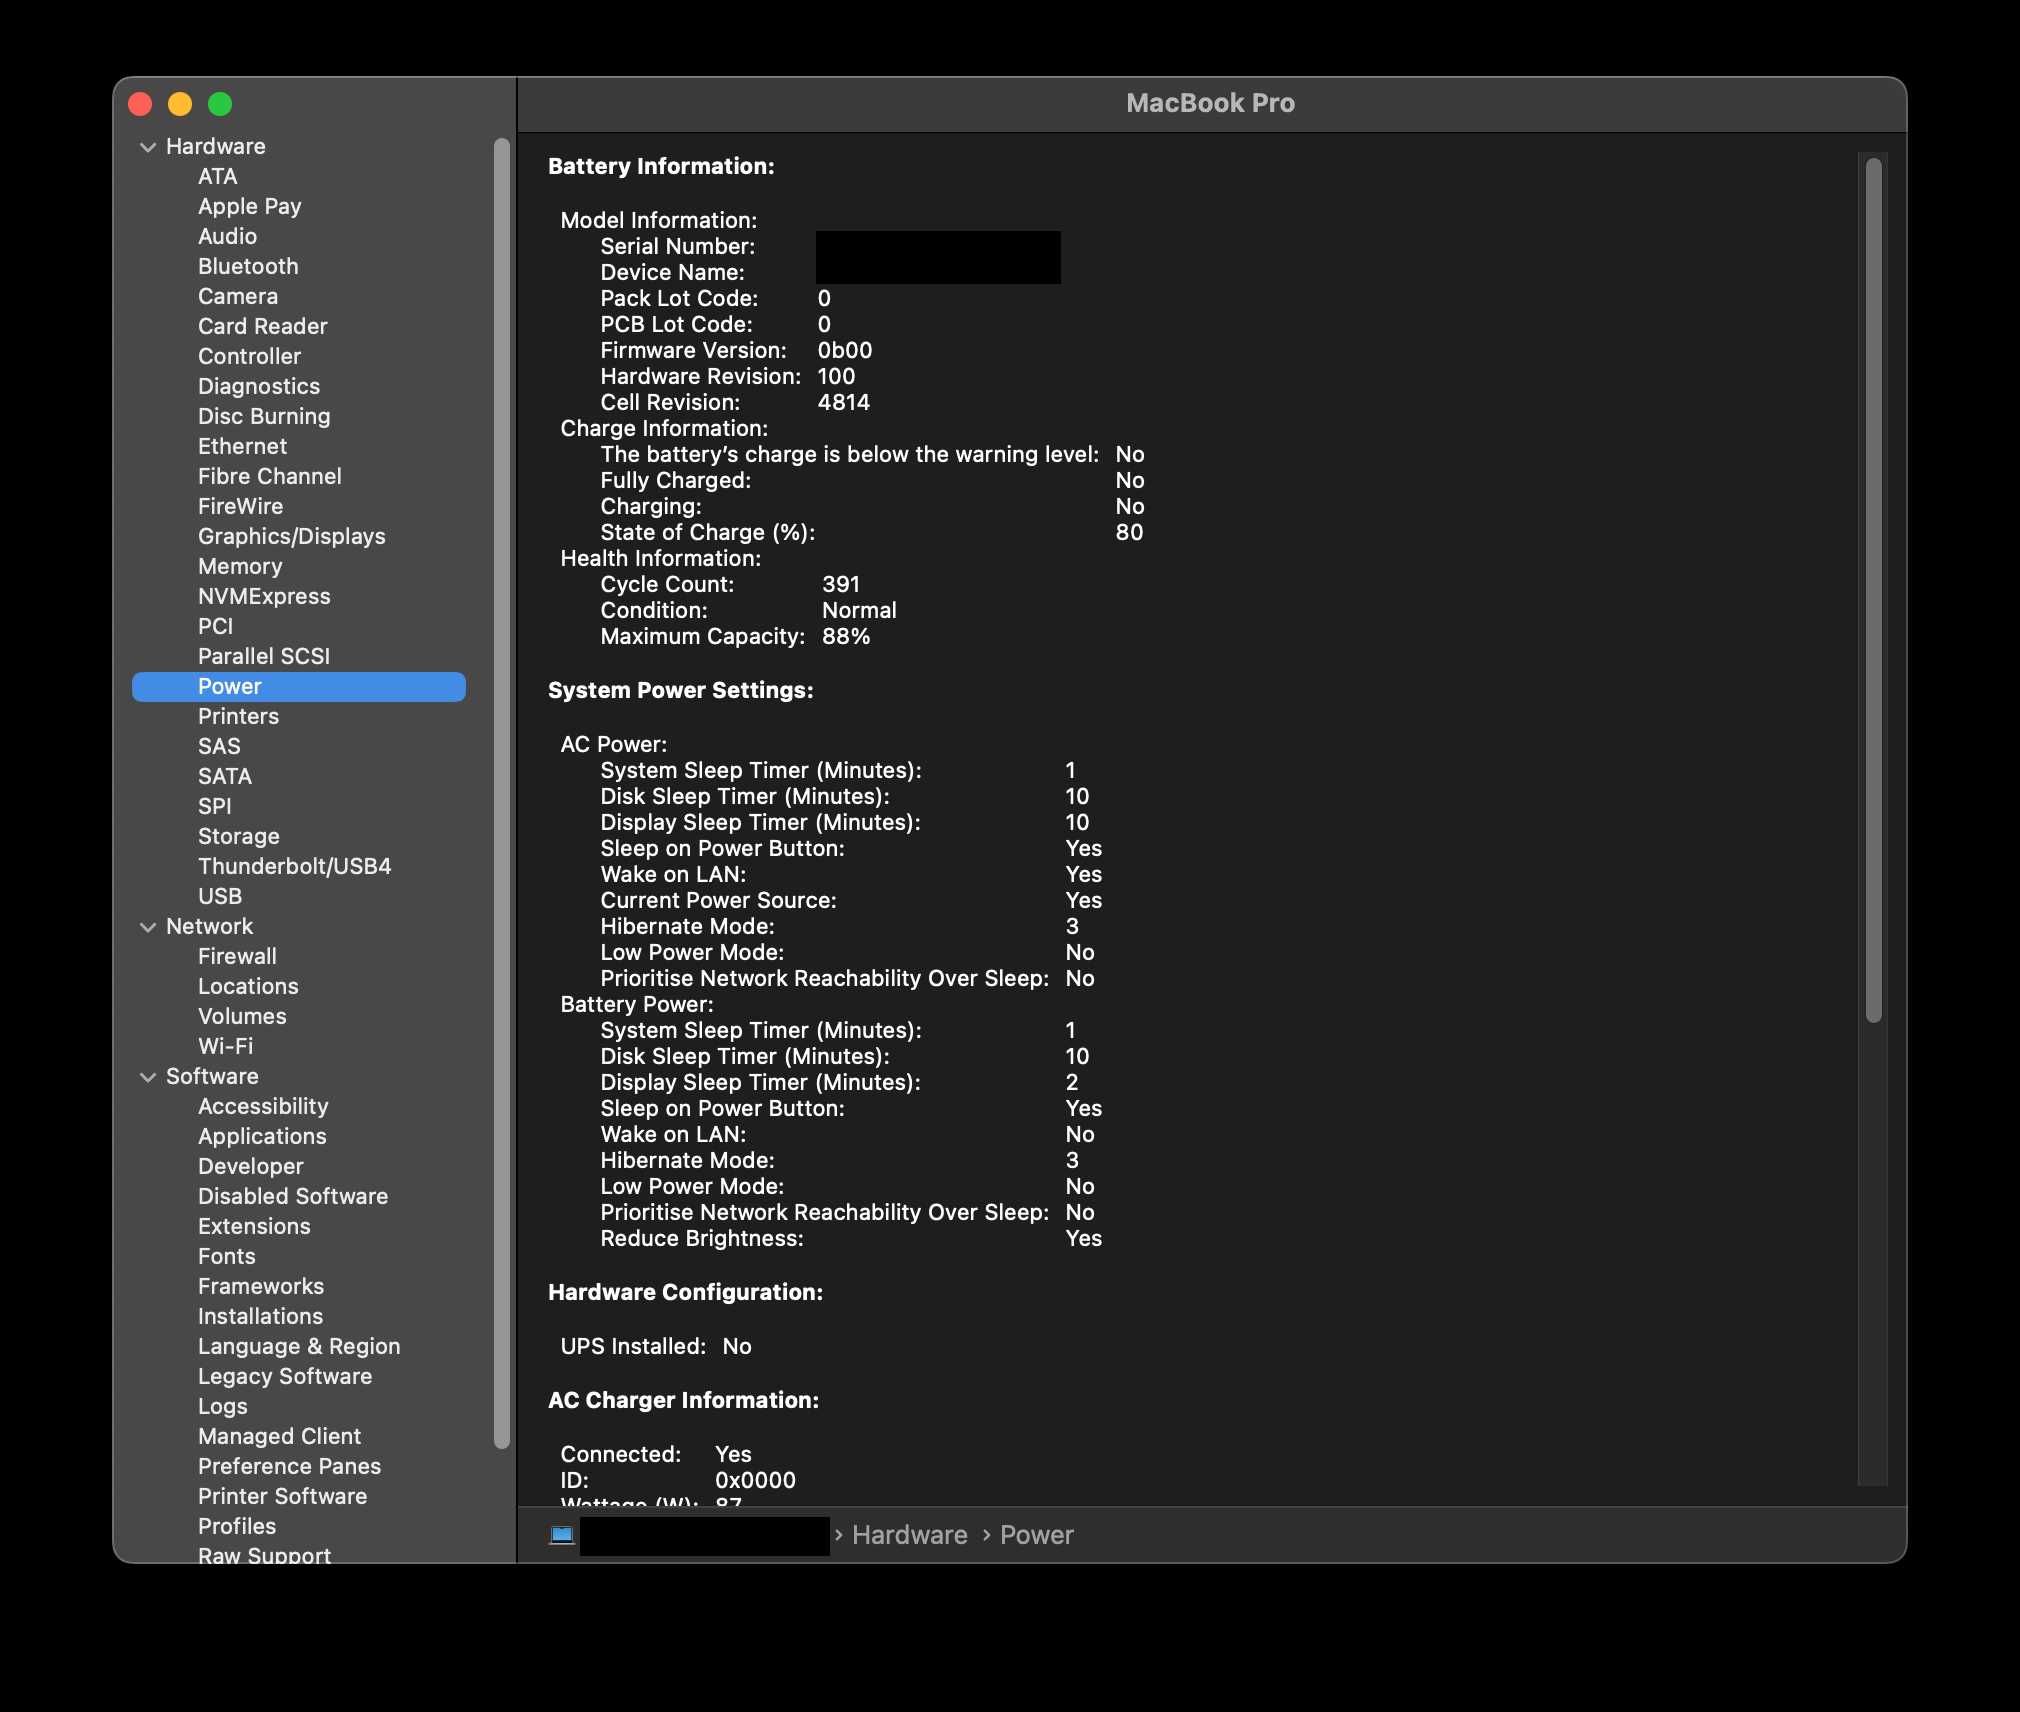Click the Battery Information heading

pyautogui.click(x=661, y=167)
